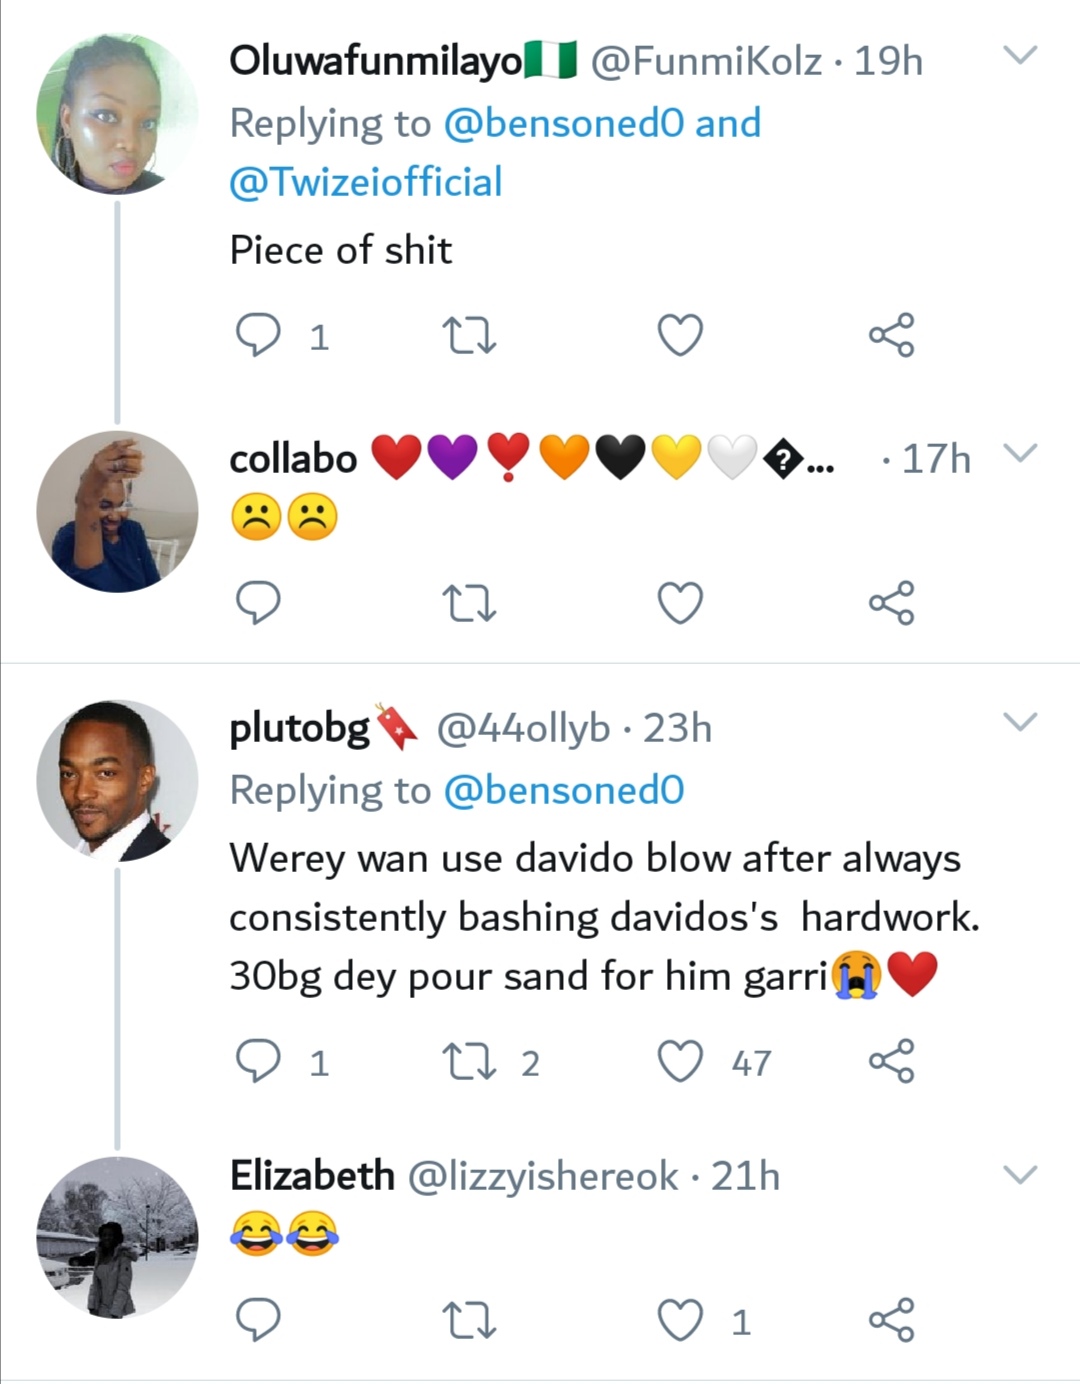
Task: Like Oluwafunmilayo's tweet with the heart
Action: click(680, 335)
